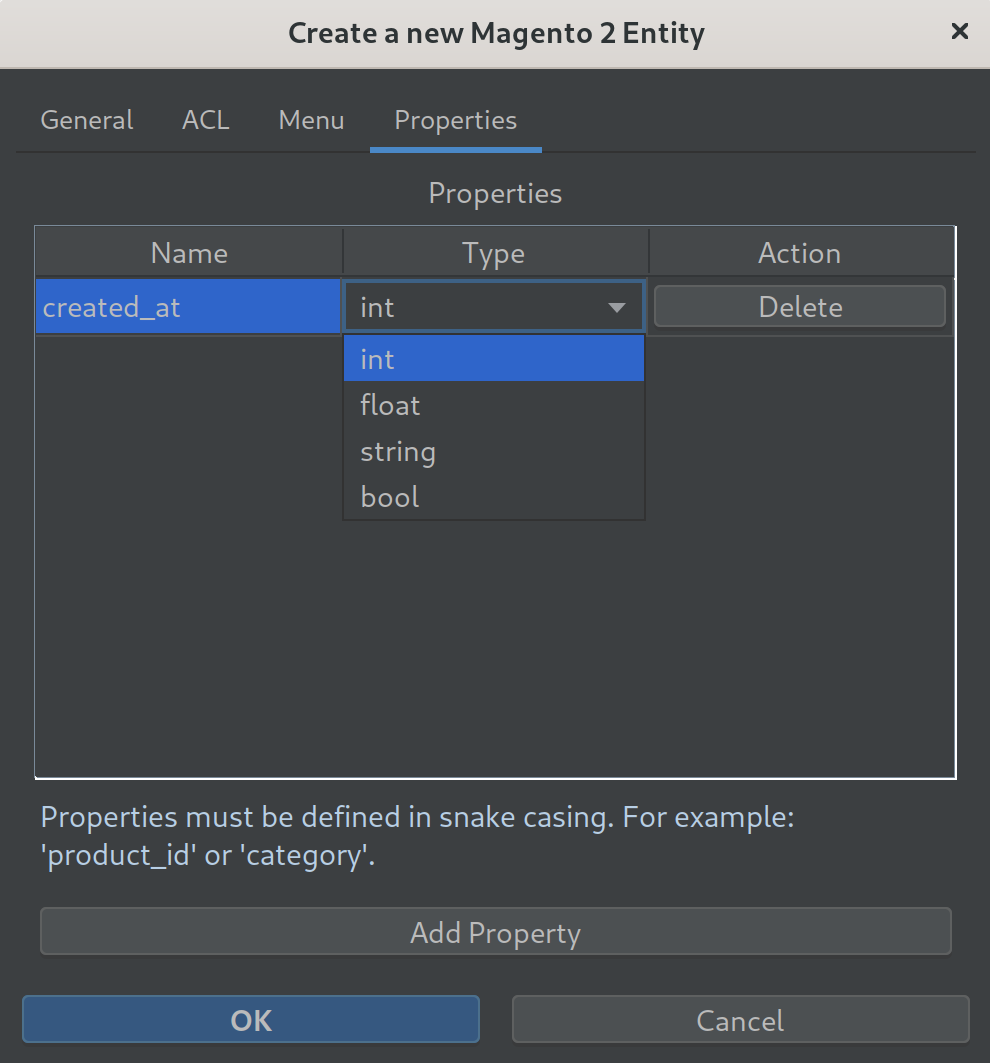Open the ACL tab

point(205,121)
